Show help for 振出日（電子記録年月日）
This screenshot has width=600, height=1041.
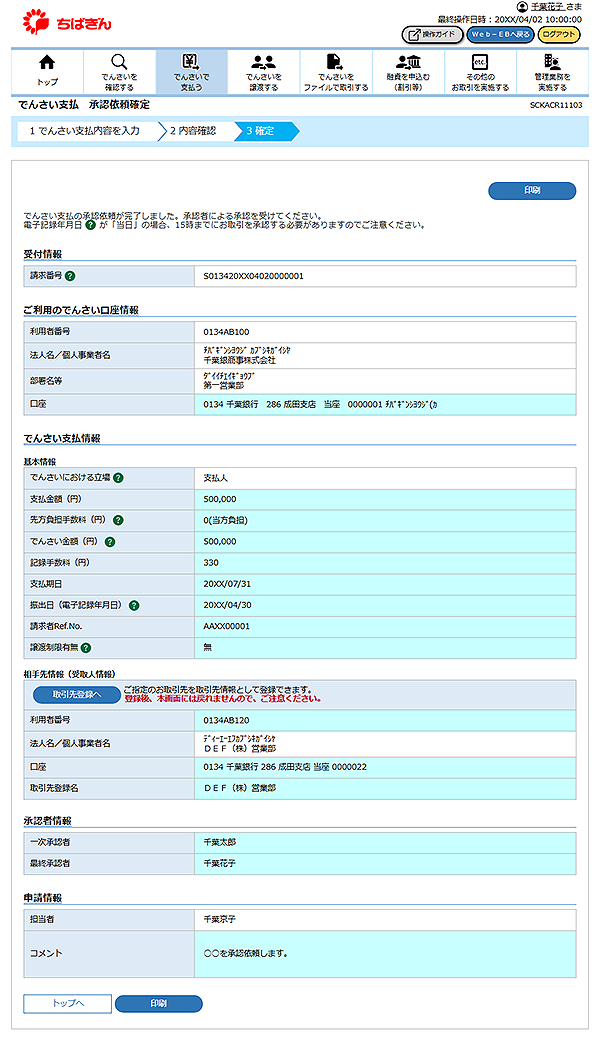[x=134, y=605]
